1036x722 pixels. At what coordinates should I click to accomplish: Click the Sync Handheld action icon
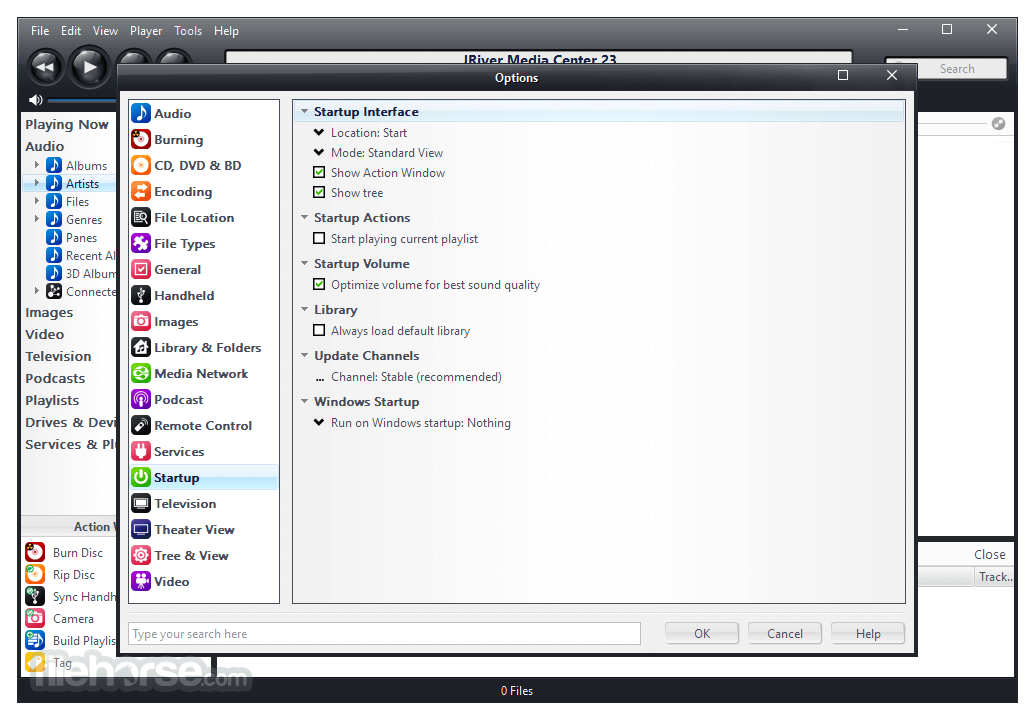pyautogui.click(x=35, y=596)
